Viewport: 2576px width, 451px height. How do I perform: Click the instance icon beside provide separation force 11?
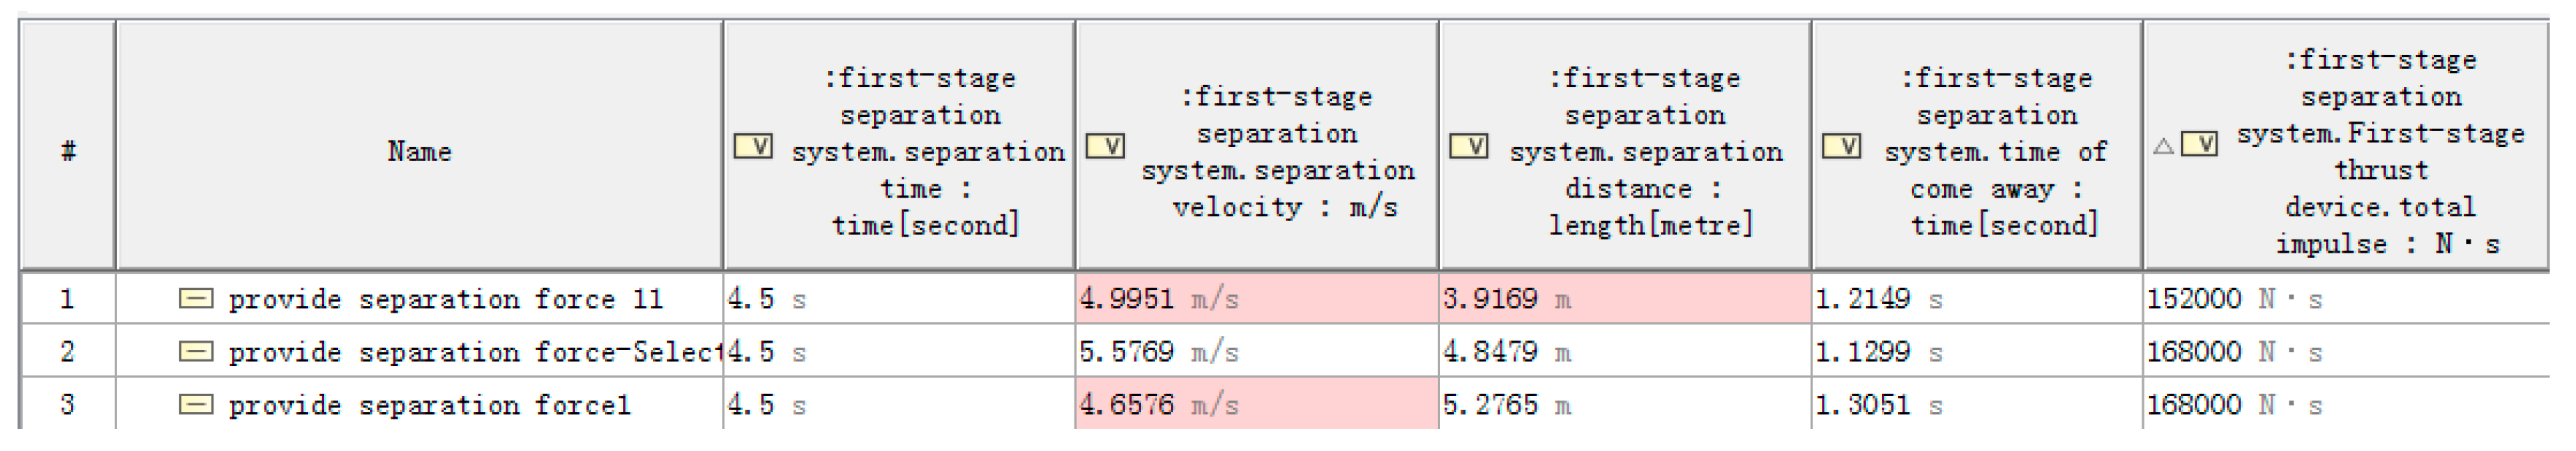pyautogui.click(x=196, y=298)
